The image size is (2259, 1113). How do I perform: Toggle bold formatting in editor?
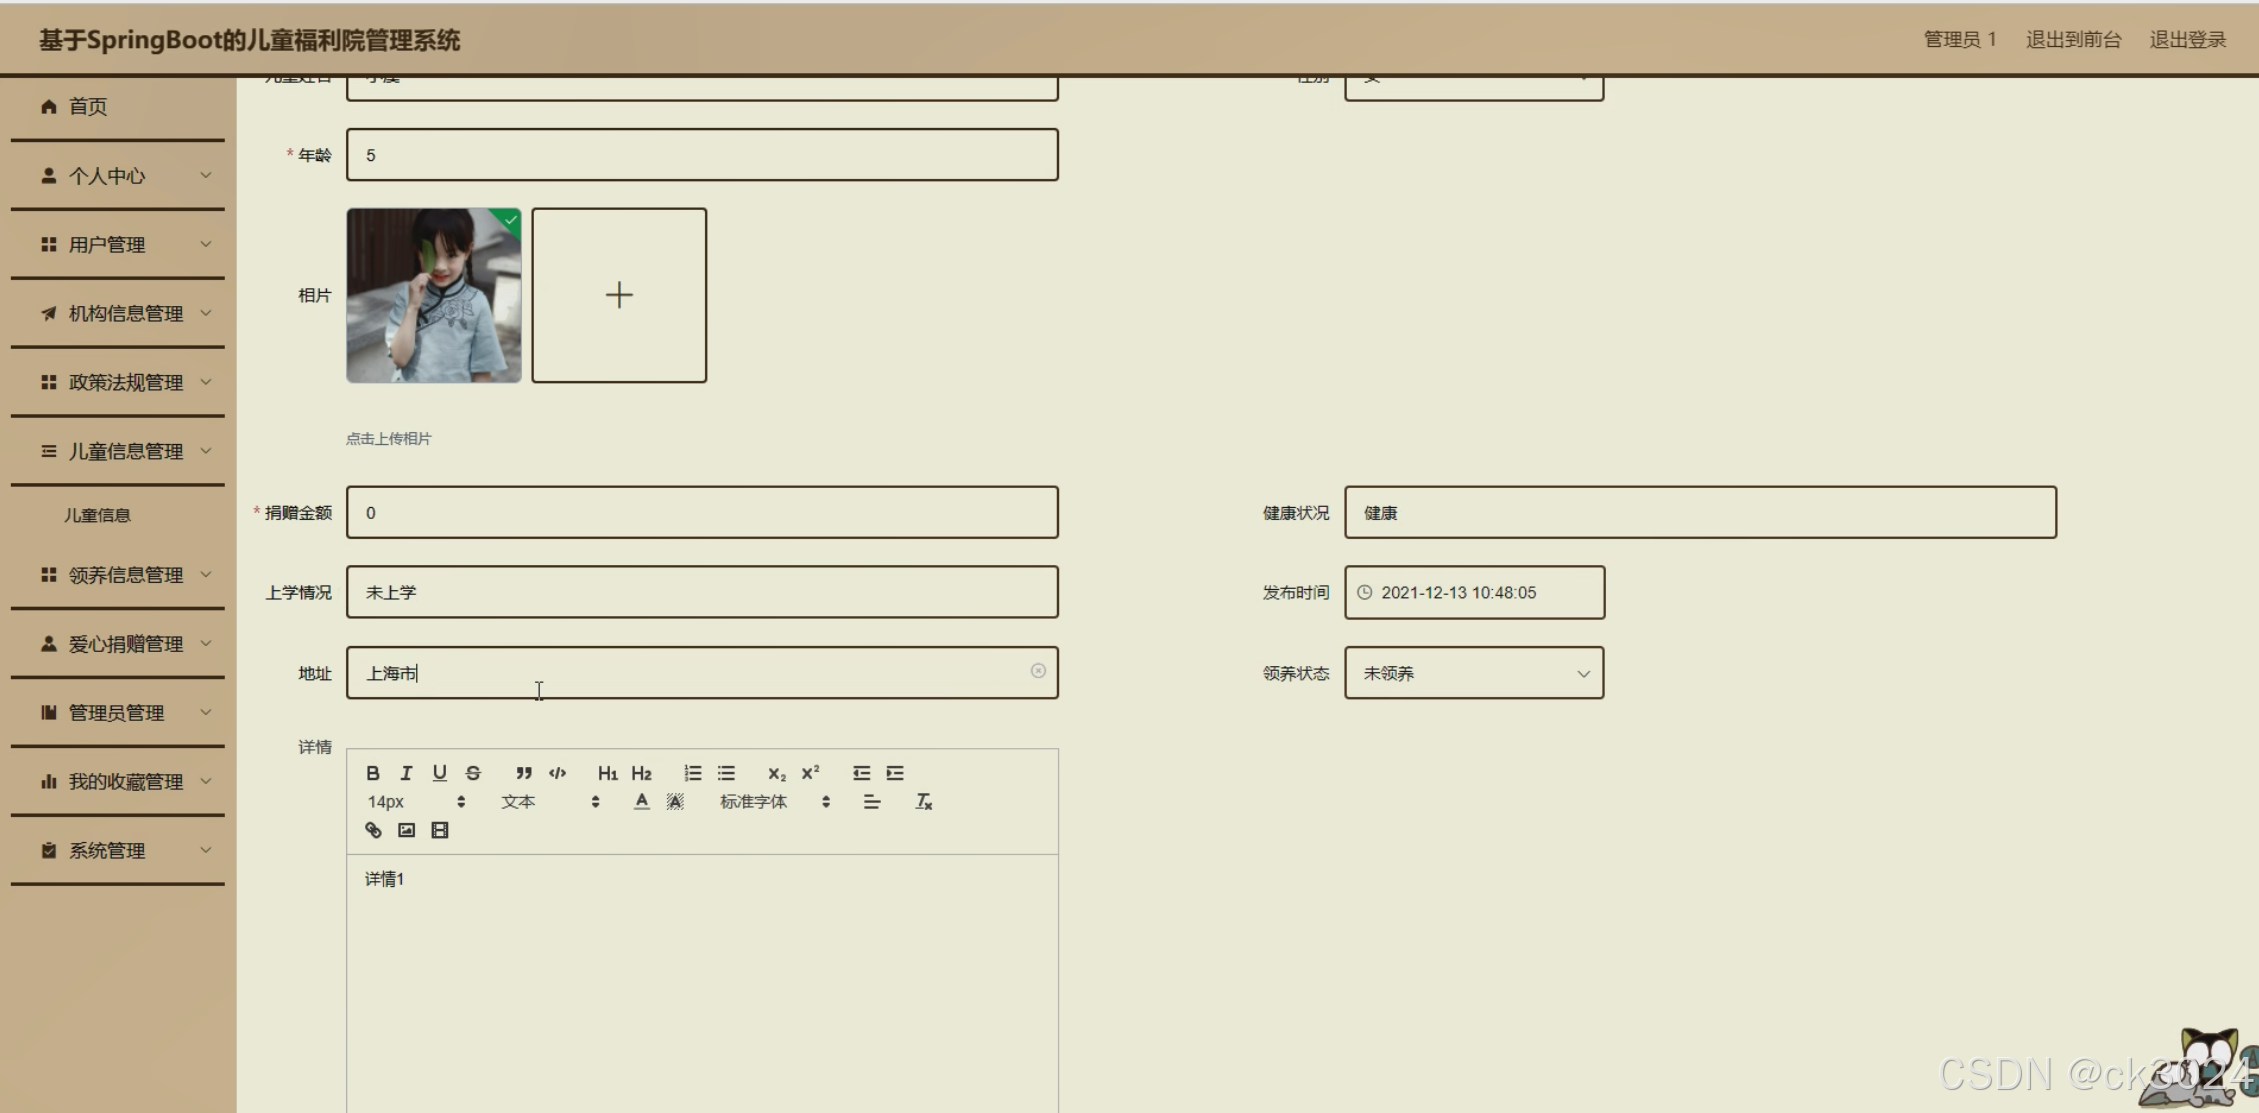click(x=373, y=773)
